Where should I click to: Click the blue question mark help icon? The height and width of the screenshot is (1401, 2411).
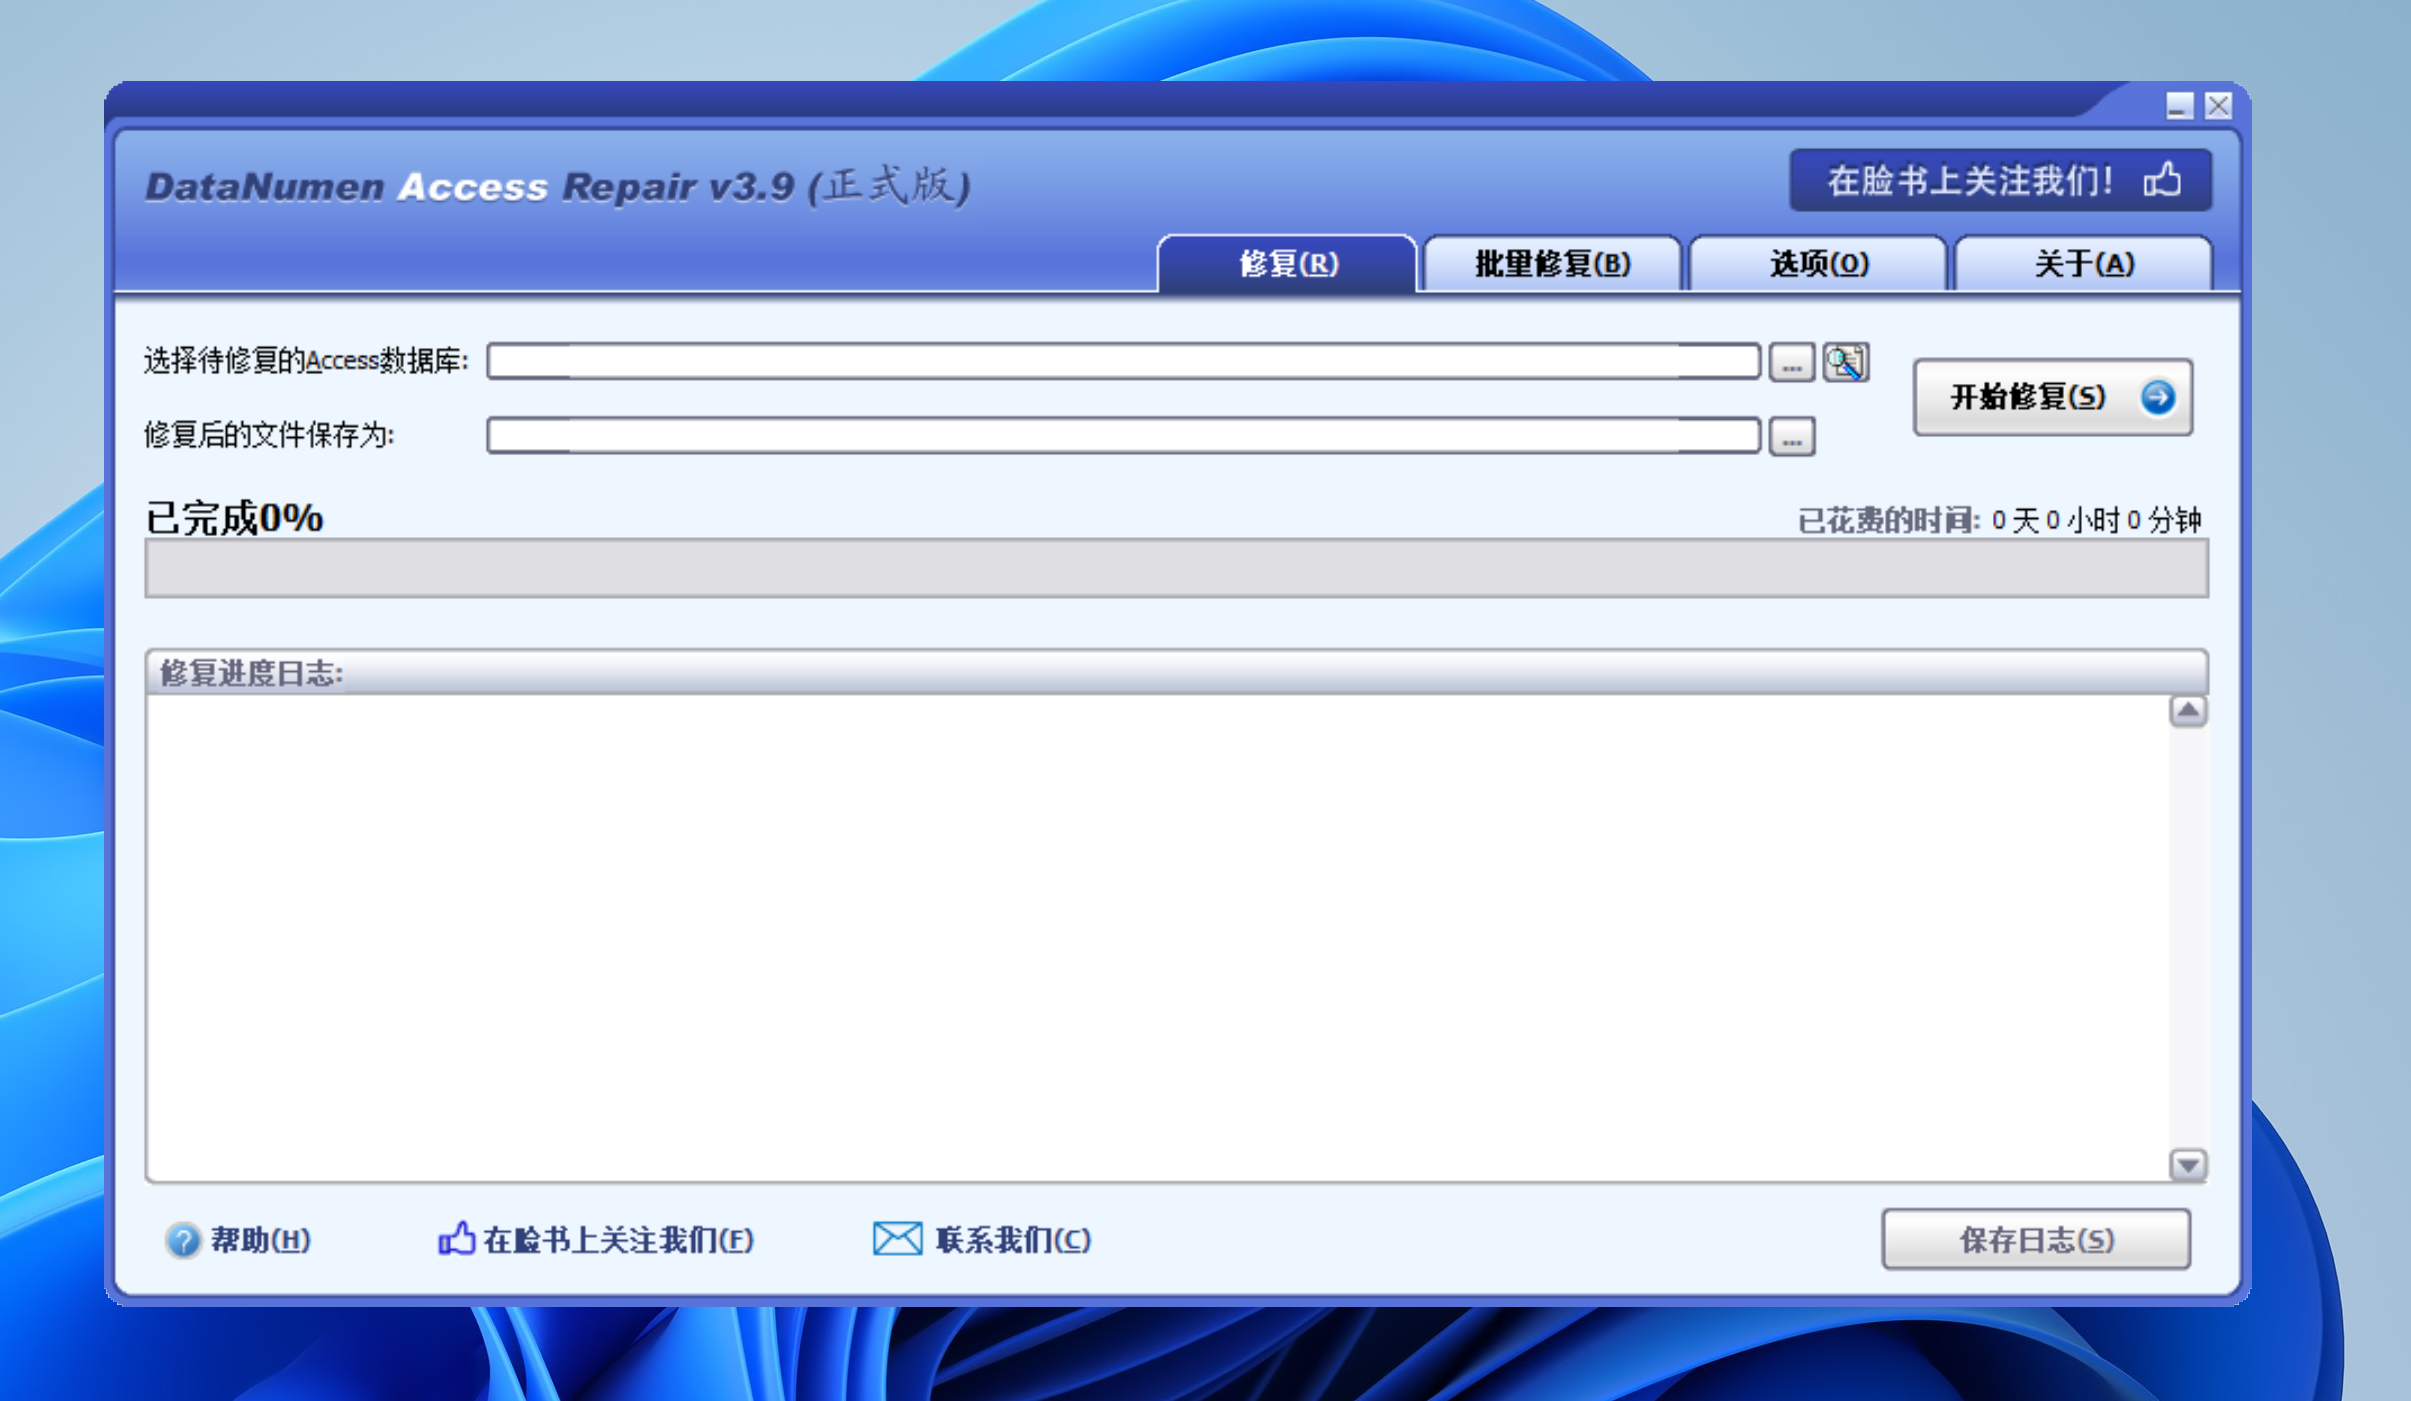point(183,1240)
